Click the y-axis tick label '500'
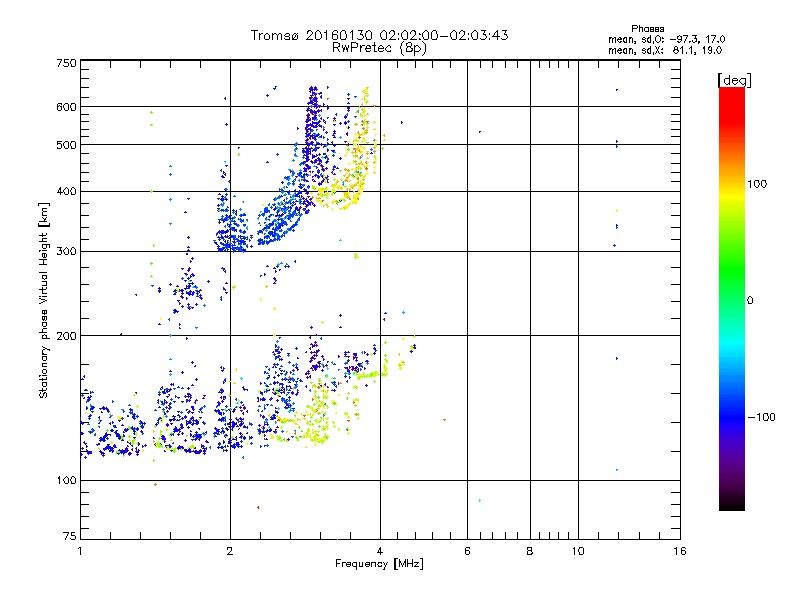The width and height of the screenshot is (800, 600). (67, 145)
